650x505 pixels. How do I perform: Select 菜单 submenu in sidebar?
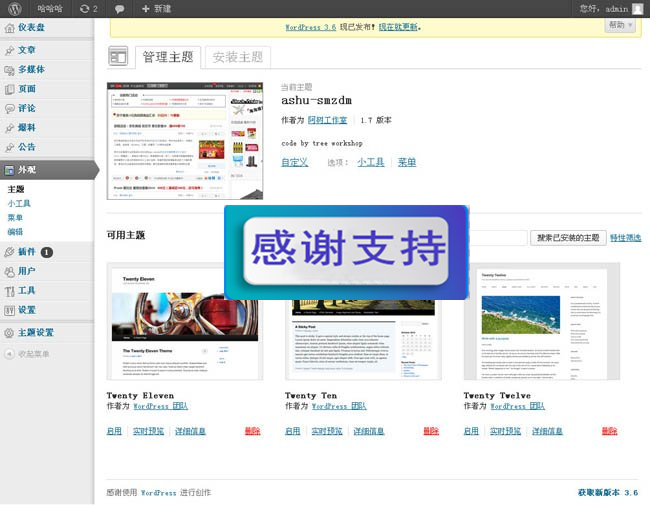coord(15,218)
